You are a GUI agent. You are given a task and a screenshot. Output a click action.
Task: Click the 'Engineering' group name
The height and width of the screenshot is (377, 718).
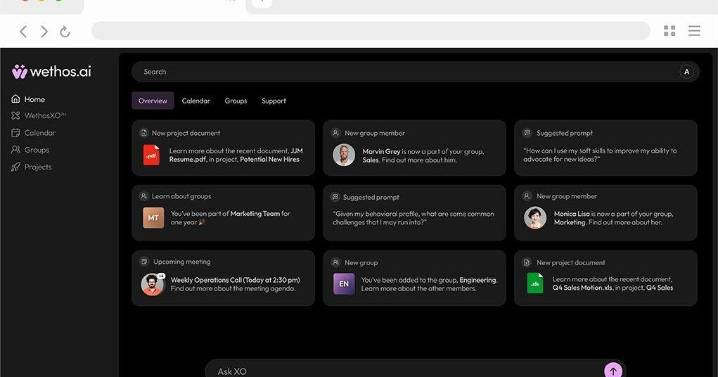tap(478, 279)
